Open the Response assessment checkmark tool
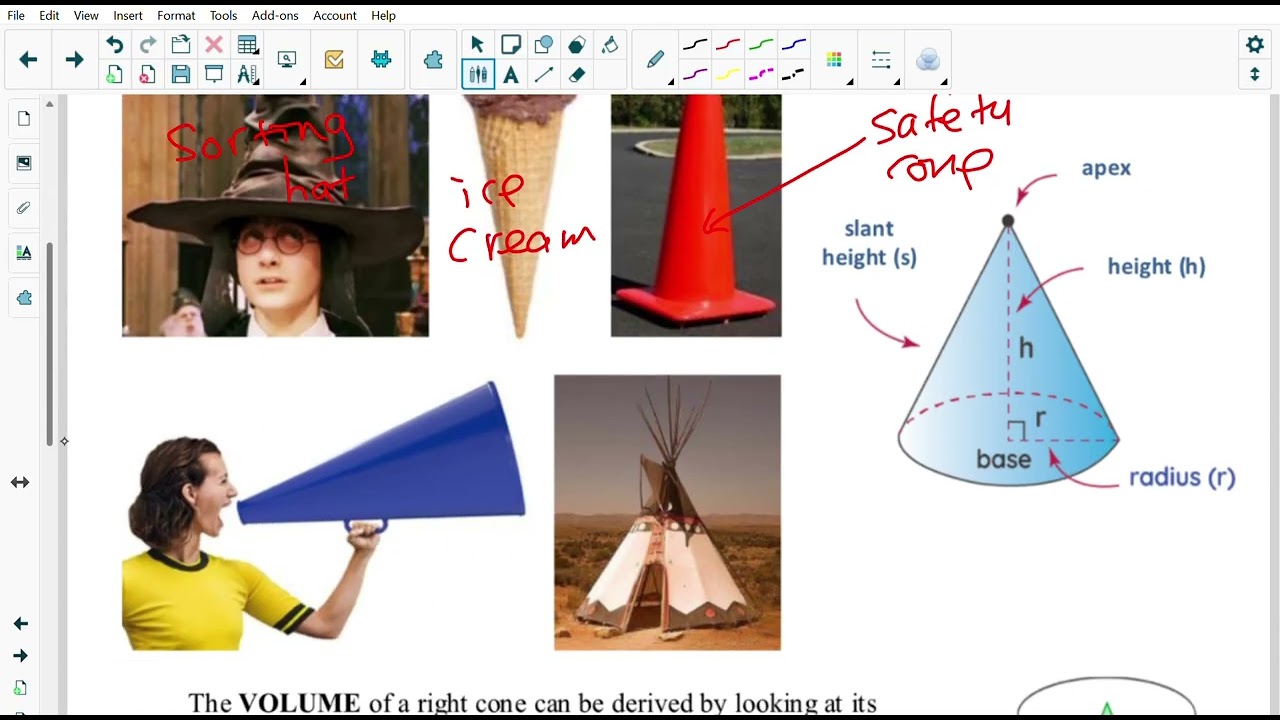Viewport: 1280px width, 720px height. [x=334, y=60]
